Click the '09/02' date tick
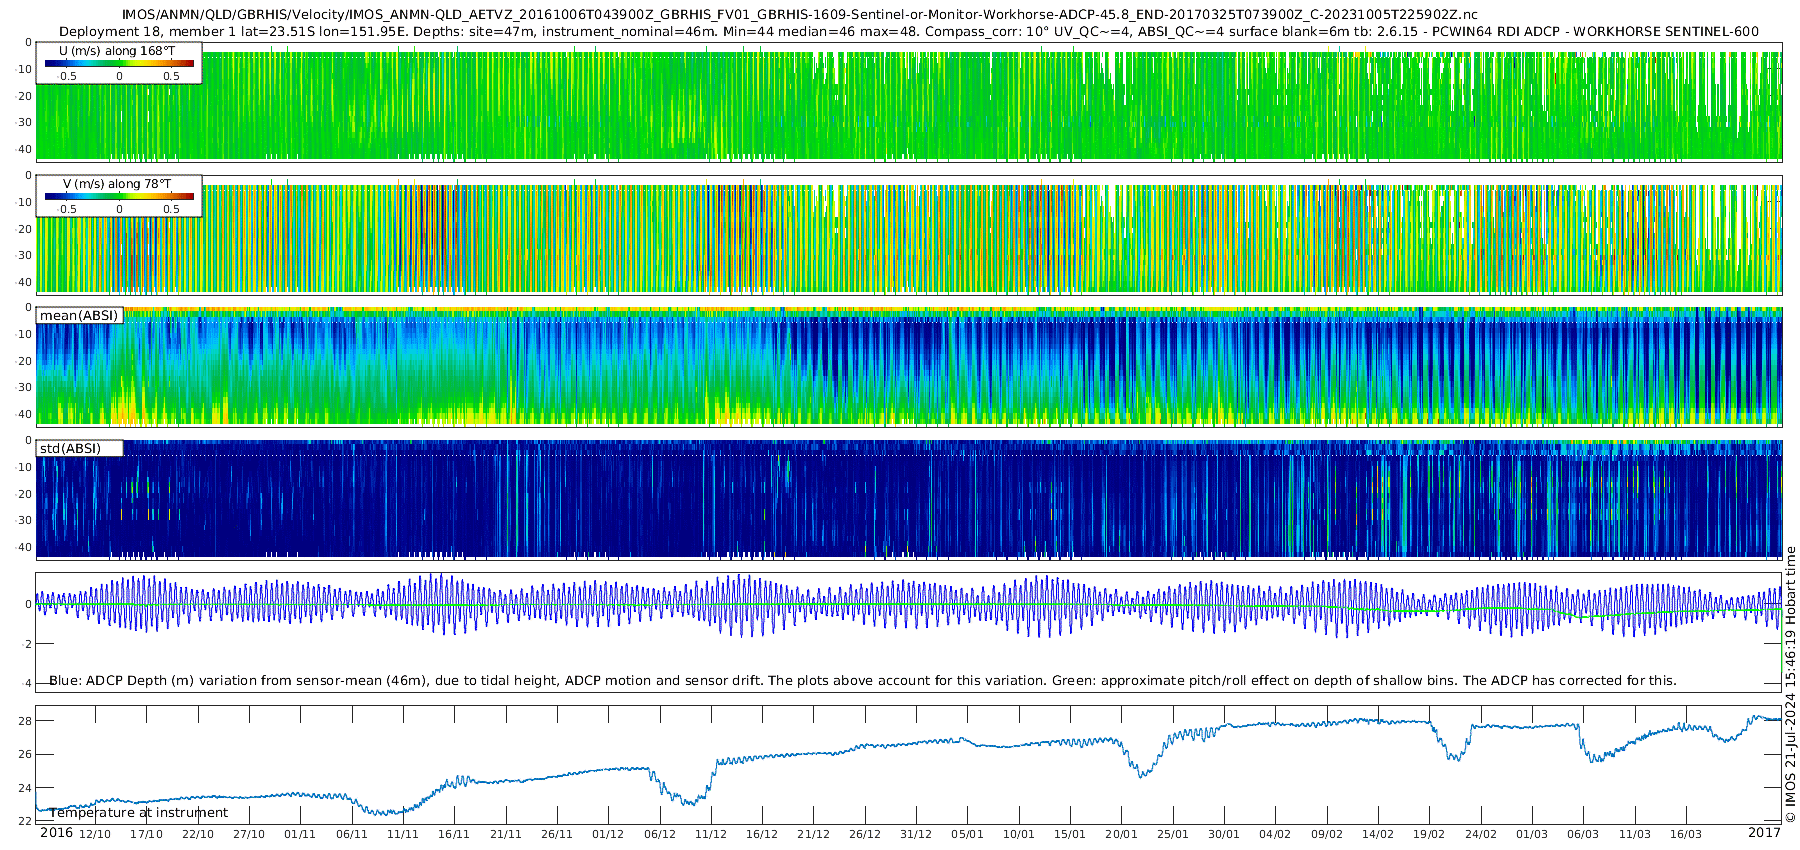Image resolution: width=1800 pixels, height=850 pixels. tap(1327, 834)
